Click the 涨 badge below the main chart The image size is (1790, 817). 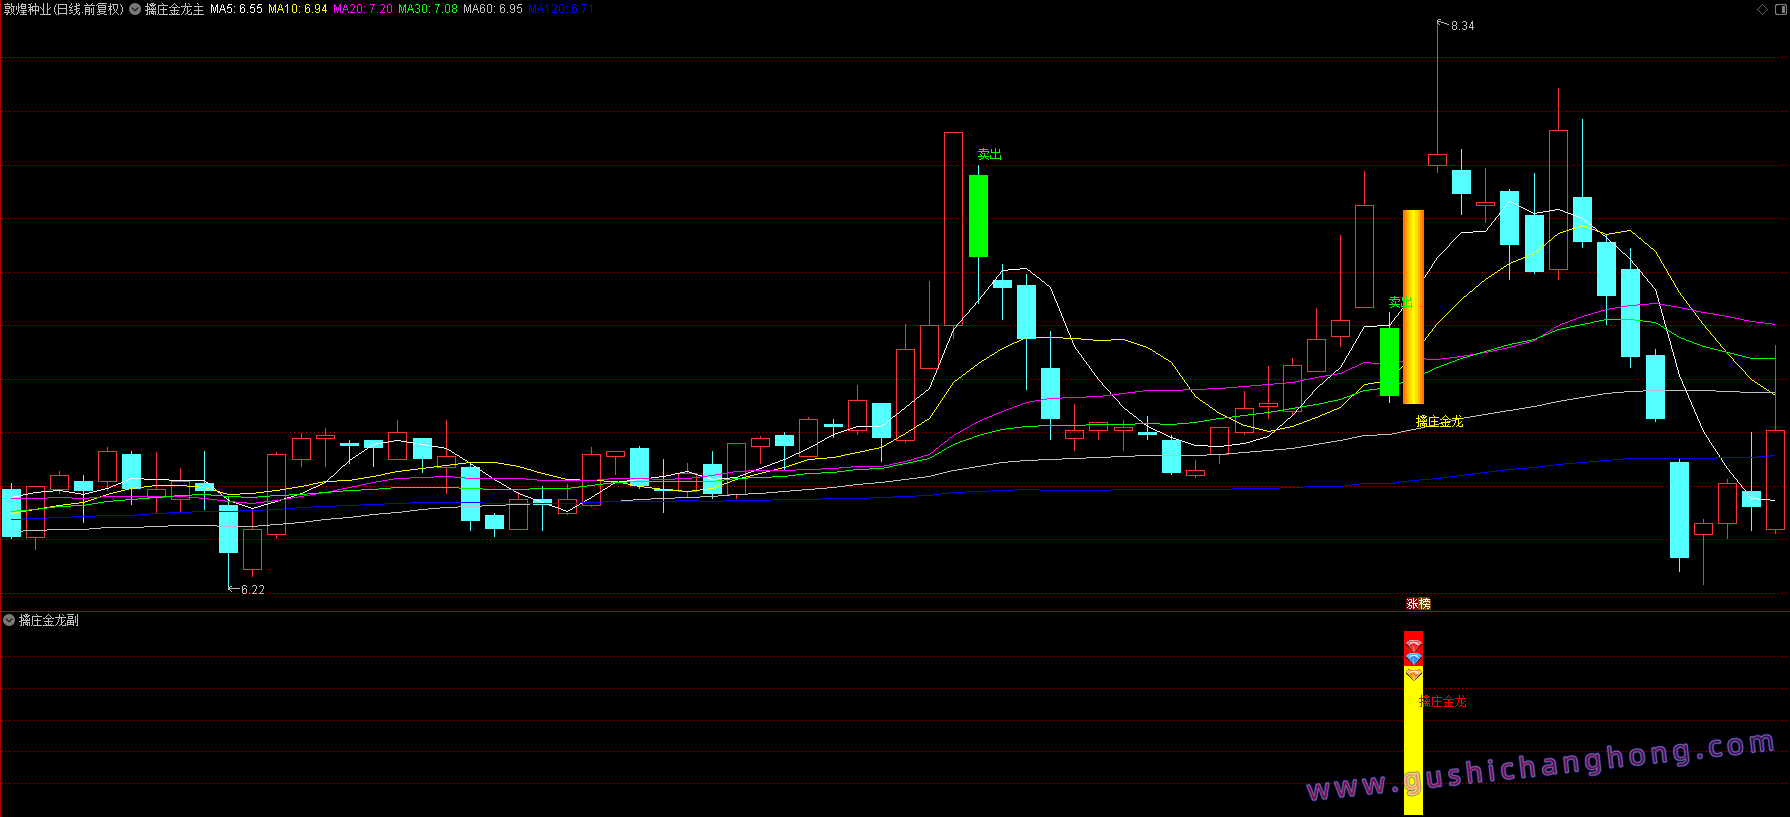tap(1412, 604)
